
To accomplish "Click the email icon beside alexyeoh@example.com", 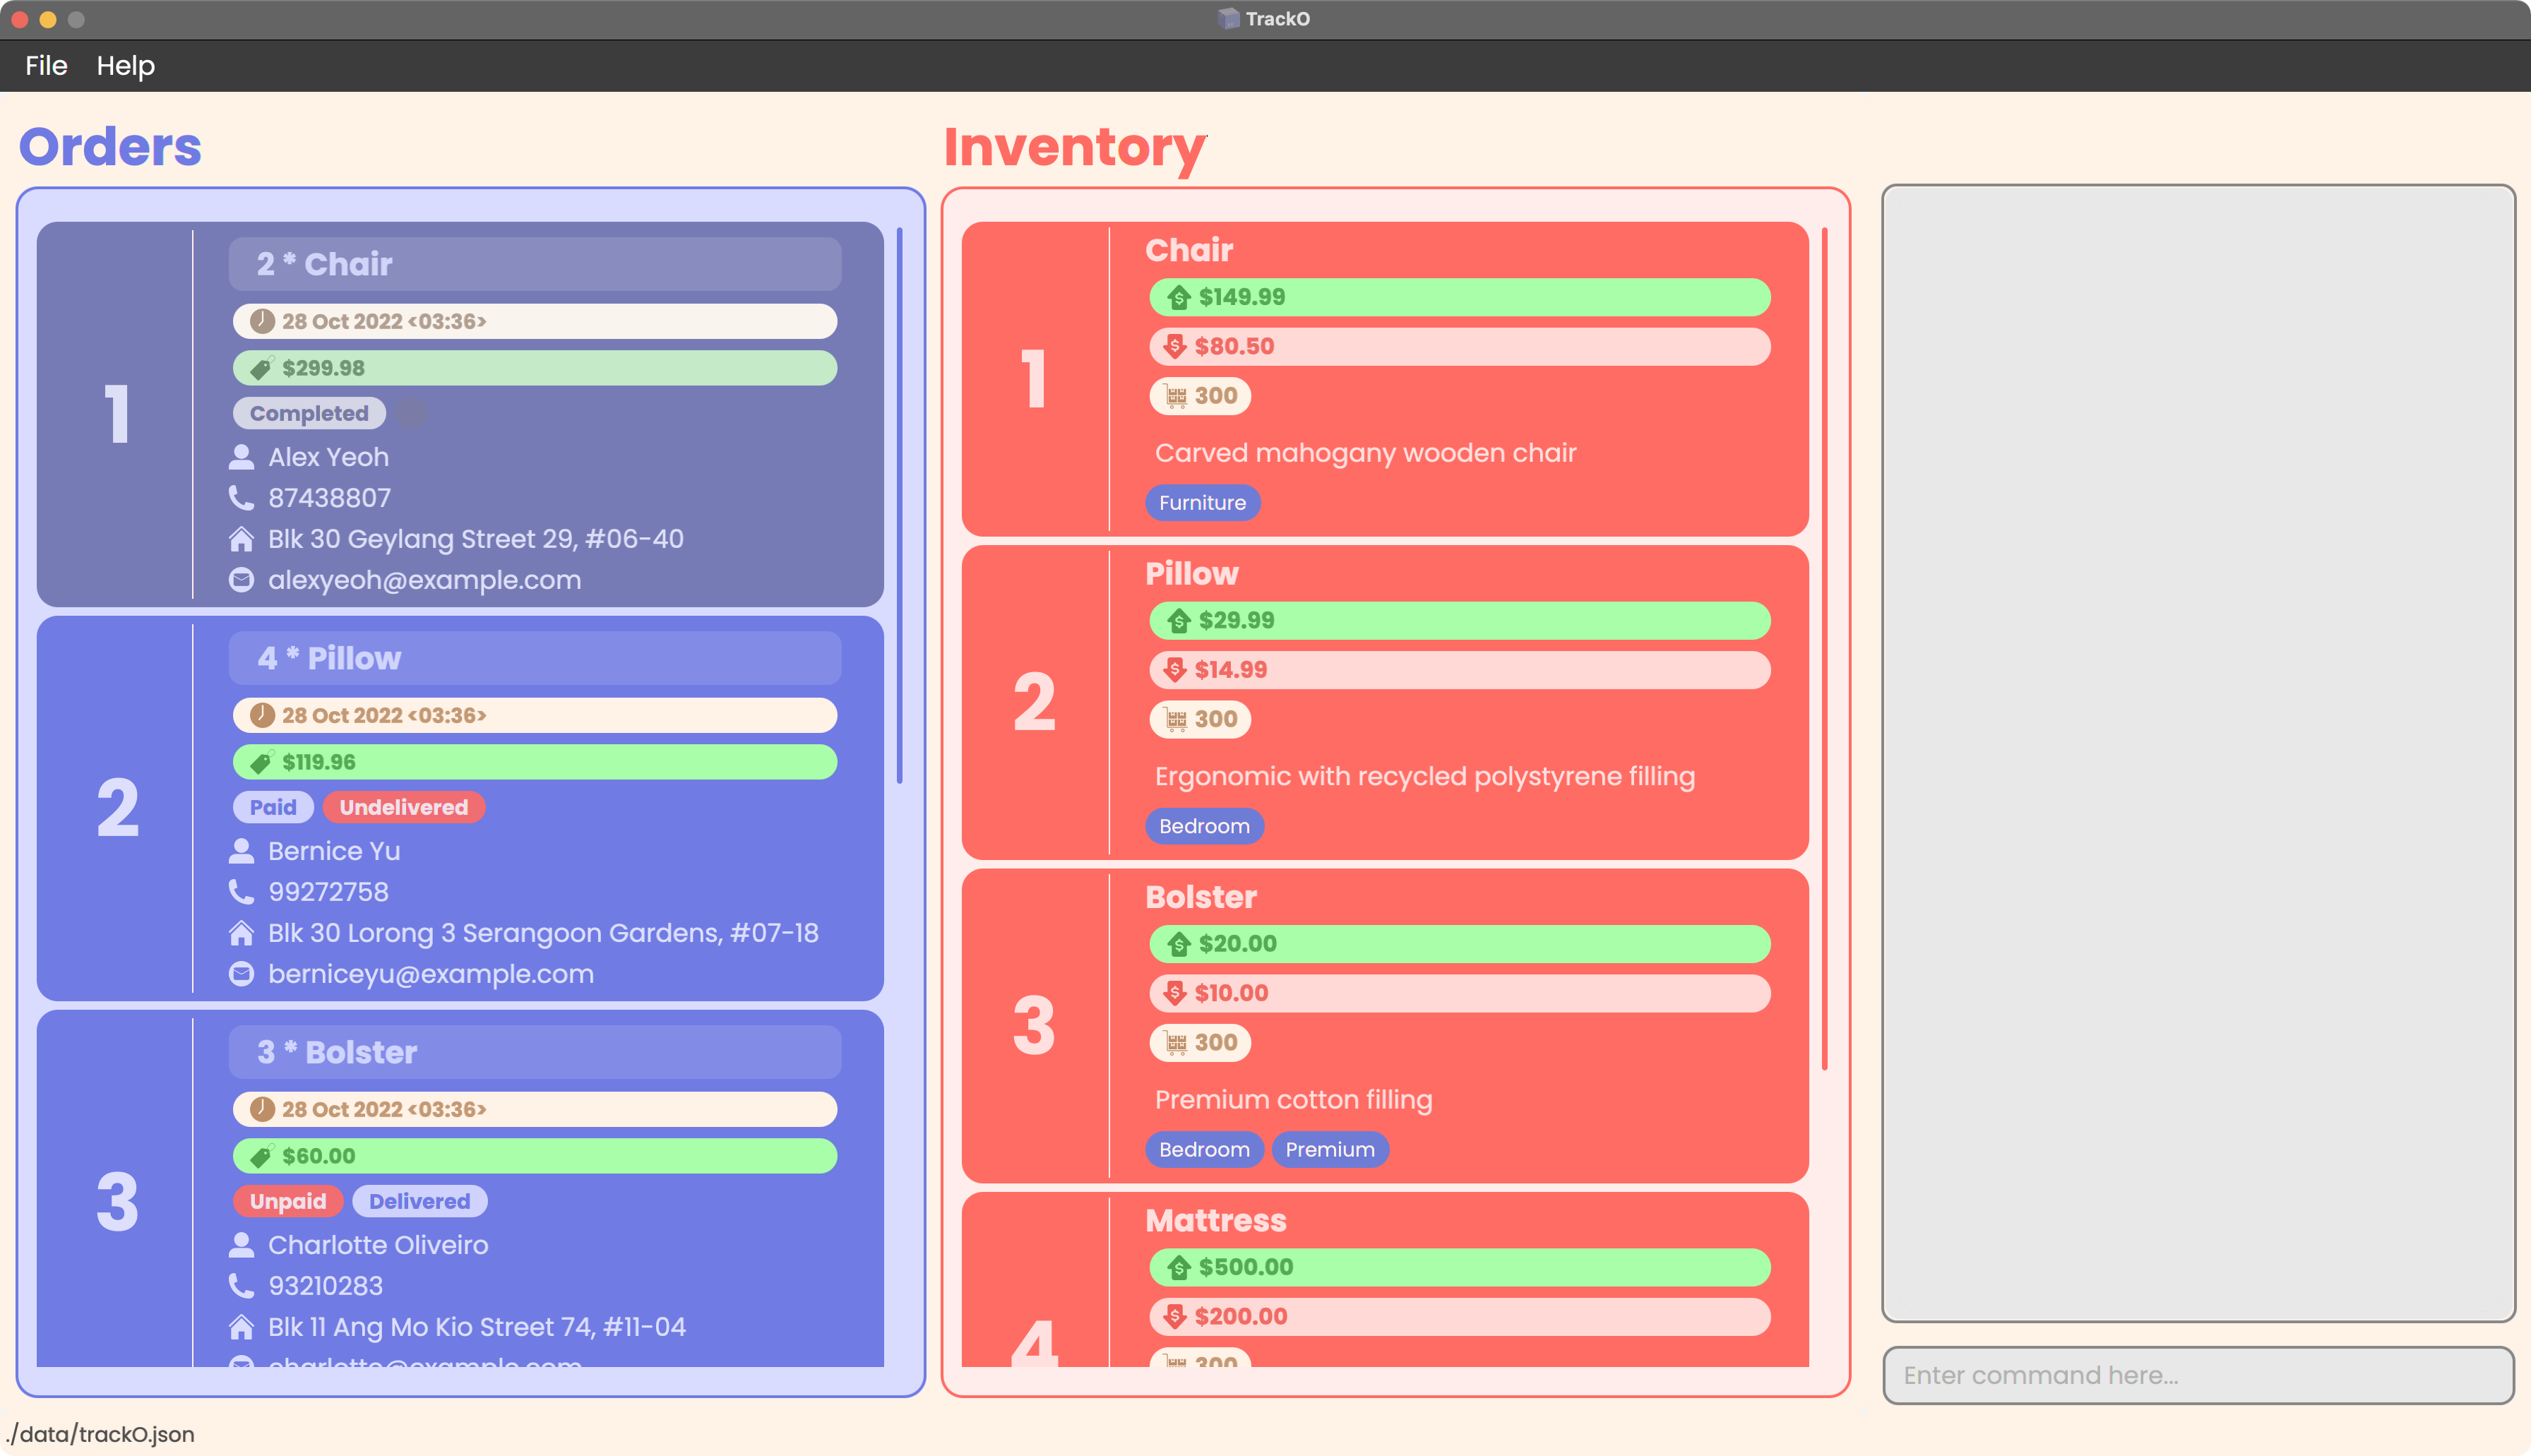I will (241, 580).
